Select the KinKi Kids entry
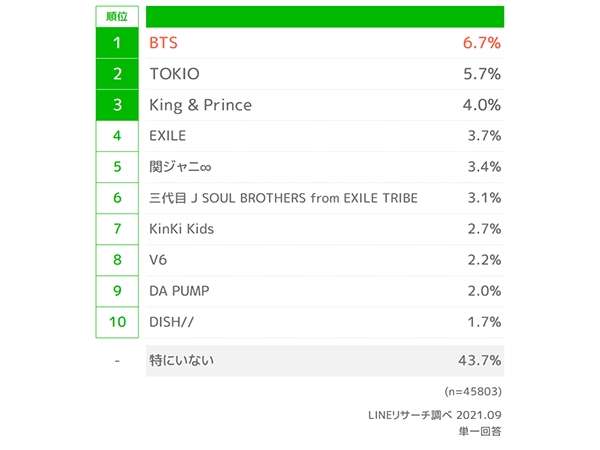600x450 pixels. coord(181,229)
